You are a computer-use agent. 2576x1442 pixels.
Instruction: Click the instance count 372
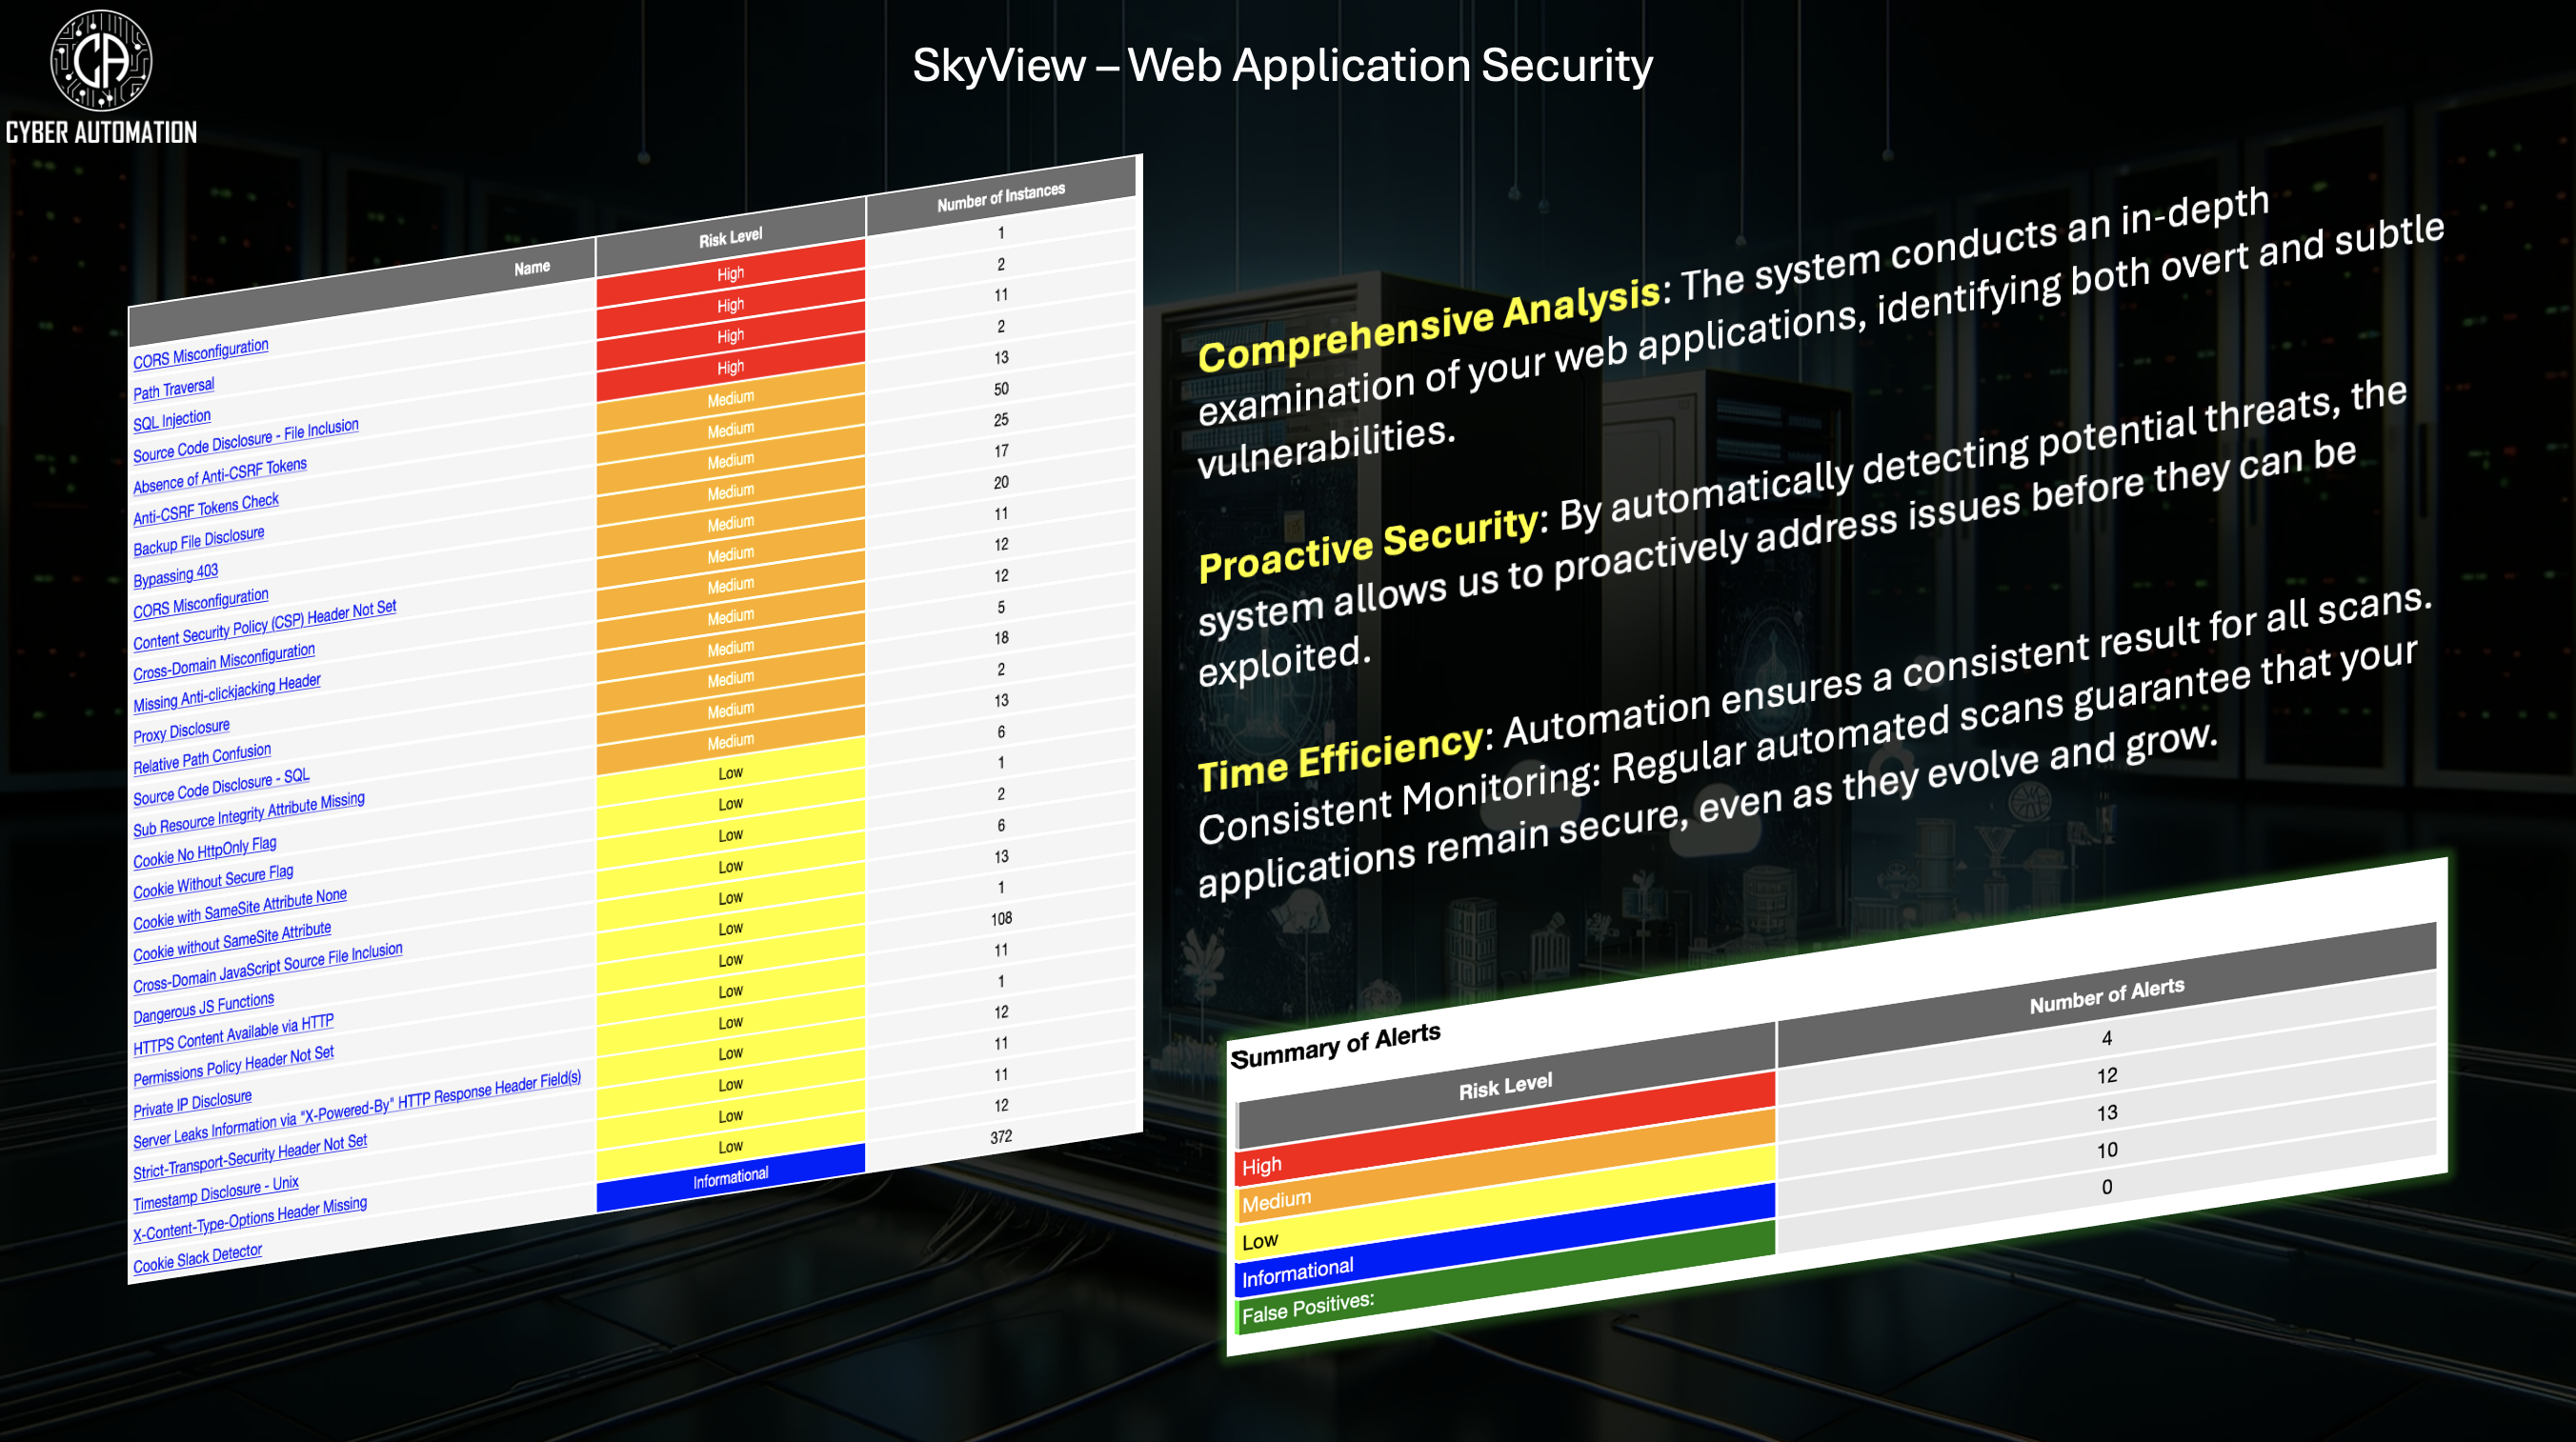point(1001,1136)
